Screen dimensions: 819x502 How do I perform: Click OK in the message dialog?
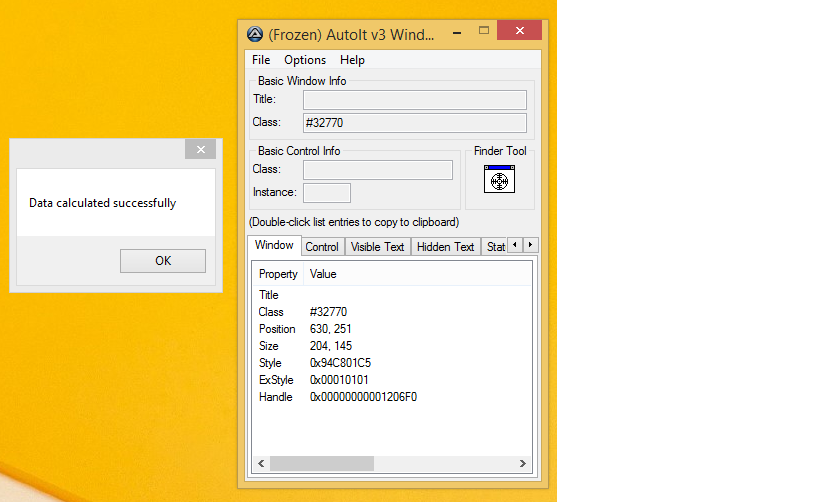coord(163,261)
